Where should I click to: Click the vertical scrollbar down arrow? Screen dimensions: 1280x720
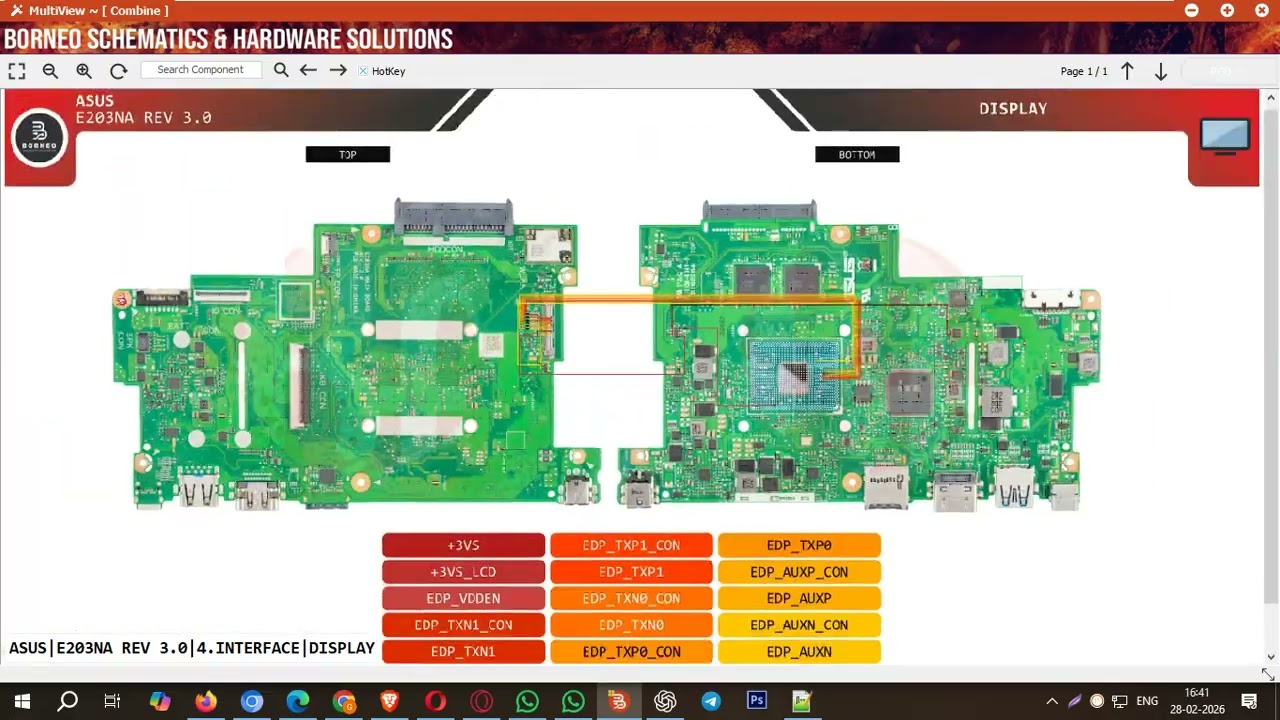pyautogui.click(x=1271, y=657)
